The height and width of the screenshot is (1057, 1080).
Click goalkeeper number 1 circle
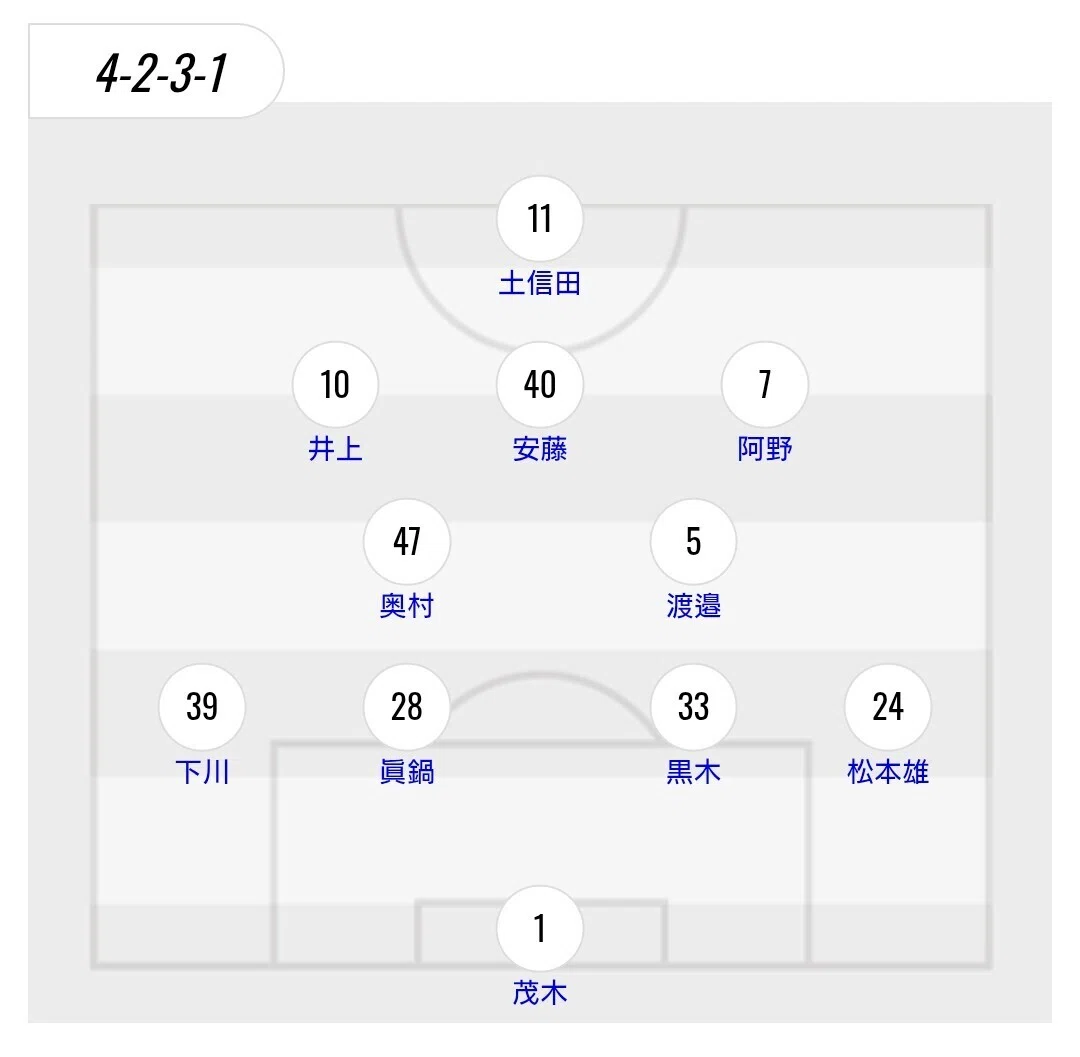point(539,928)
